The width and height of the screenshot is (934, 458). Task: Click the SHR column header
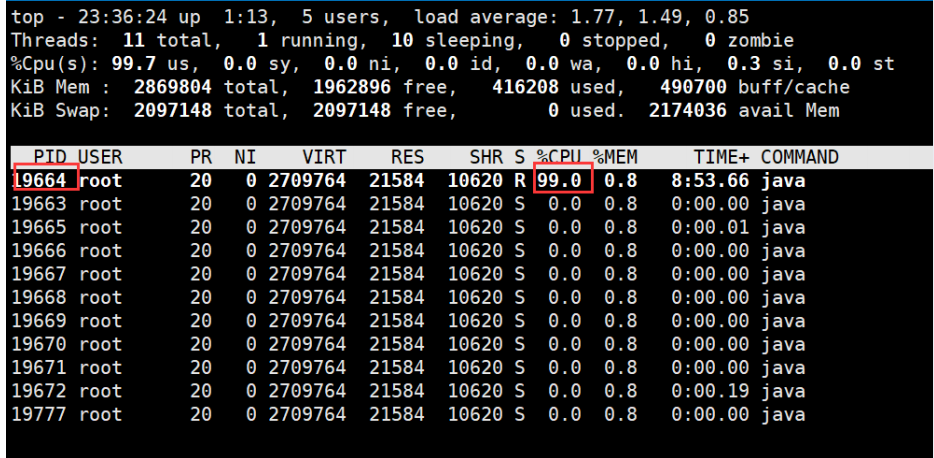(486, 157)
